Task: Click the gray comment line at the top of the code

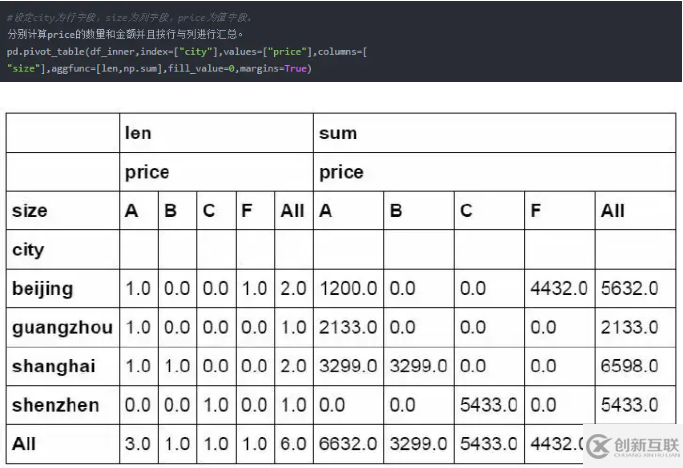Action: coord(130,18)
